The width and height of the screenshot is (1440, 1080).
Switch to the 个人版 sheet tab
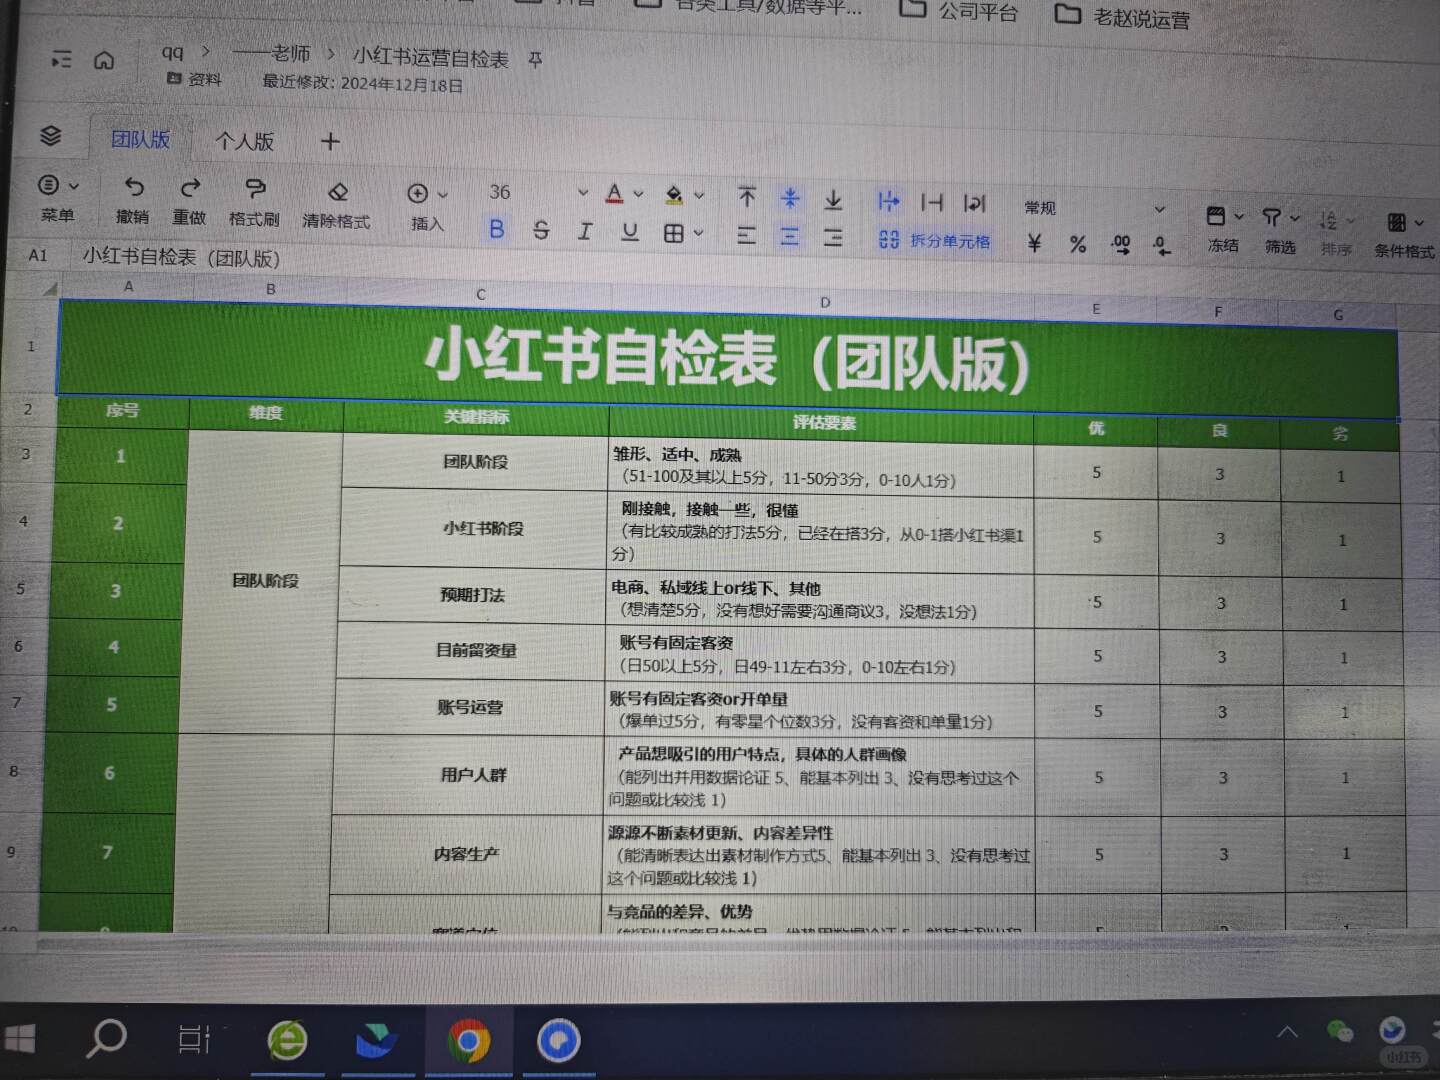(x=244, y=141)
